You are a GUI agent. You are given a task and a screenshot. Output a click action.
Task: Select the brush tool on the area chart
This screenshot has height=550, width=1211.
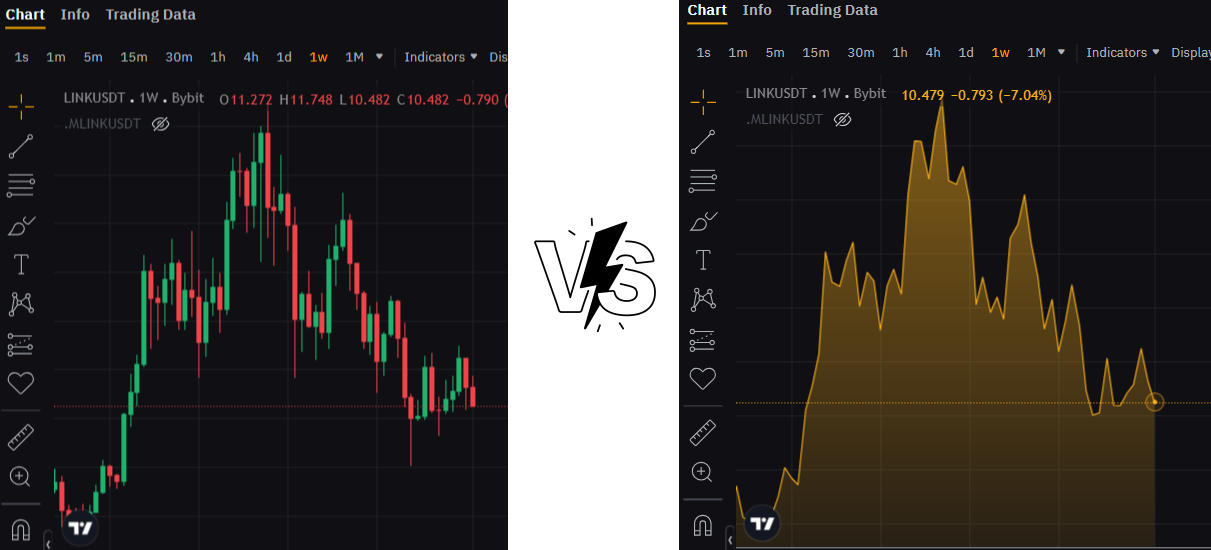click(x=703, y=221)
